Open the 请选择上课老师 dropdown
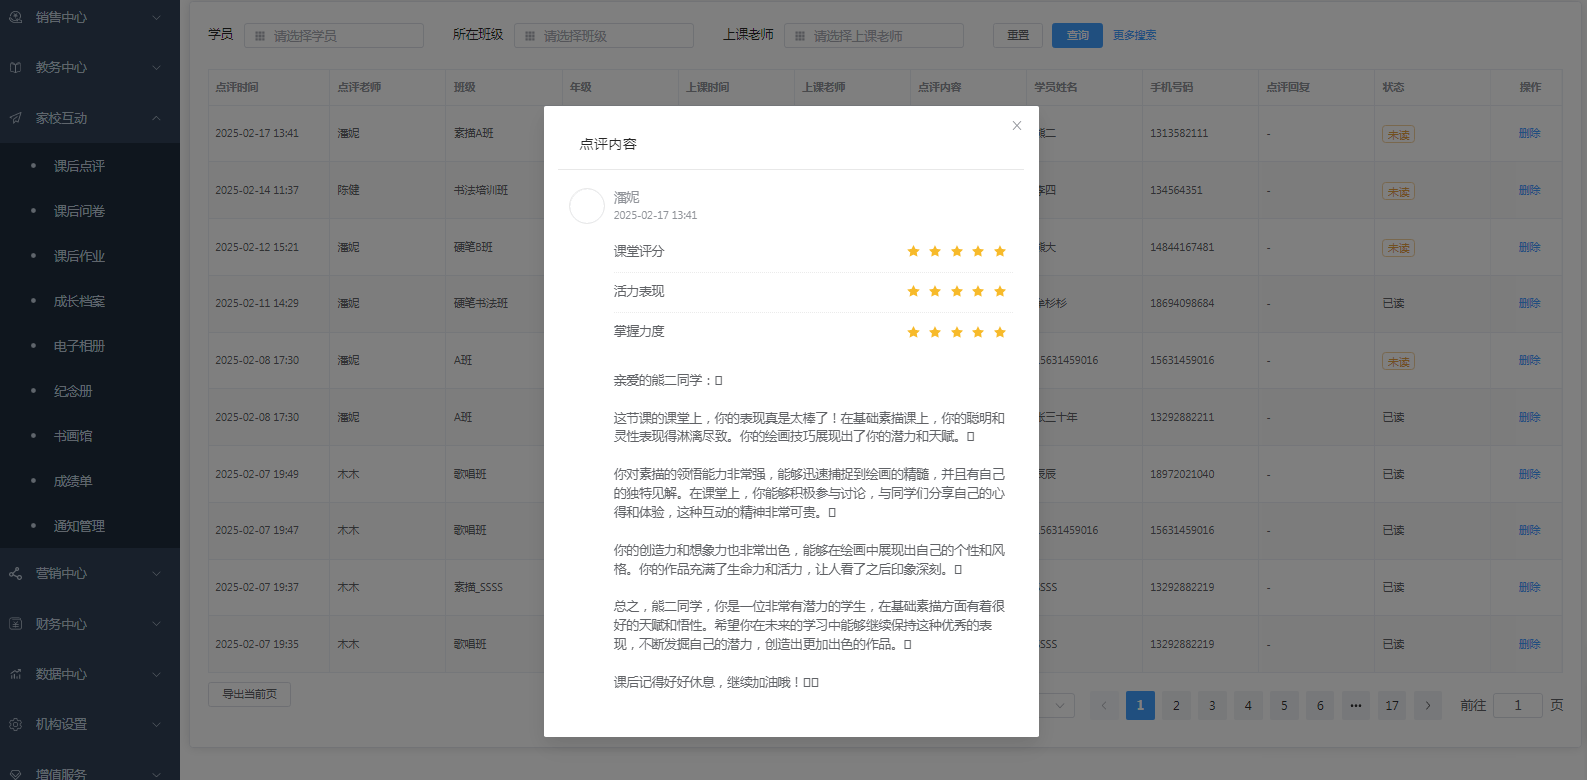The height and width of the screenshot is (780, 1587). click(874, 35)
